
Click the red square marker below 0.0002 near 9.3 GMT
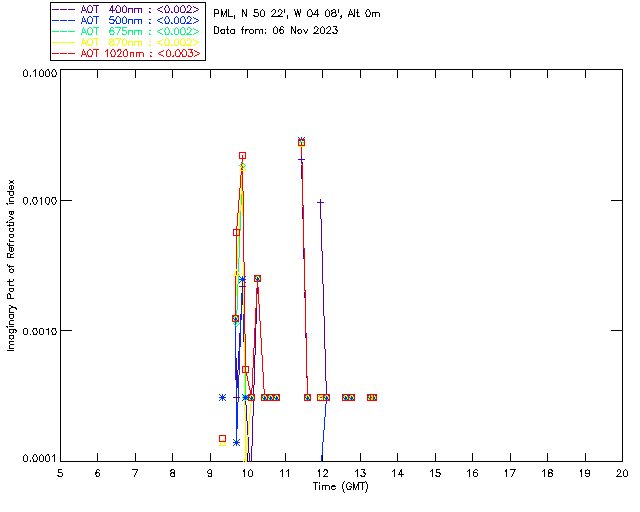[222, 439]
